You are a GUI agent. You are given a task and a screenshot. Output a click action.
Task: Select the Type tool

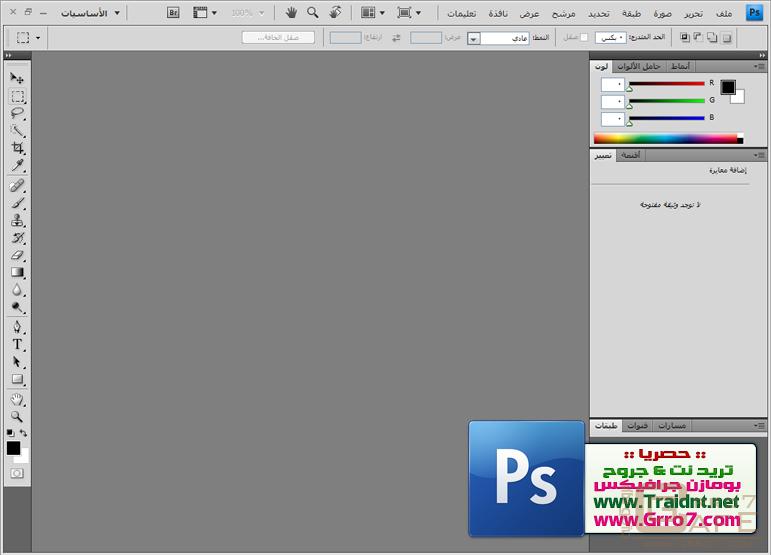(17, 345)
